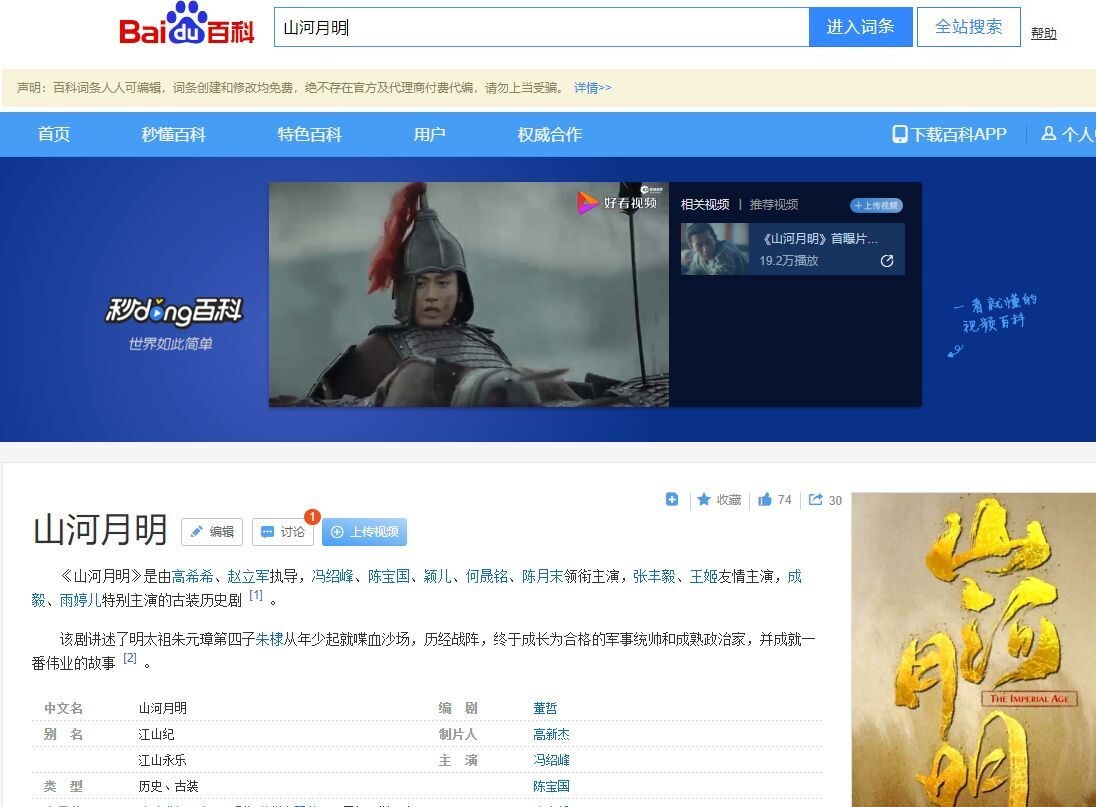This screenshot has height=807, width=1096.
Task: Click the thumbs-up like icon showing 74
Action: click(x=765, y=499)
